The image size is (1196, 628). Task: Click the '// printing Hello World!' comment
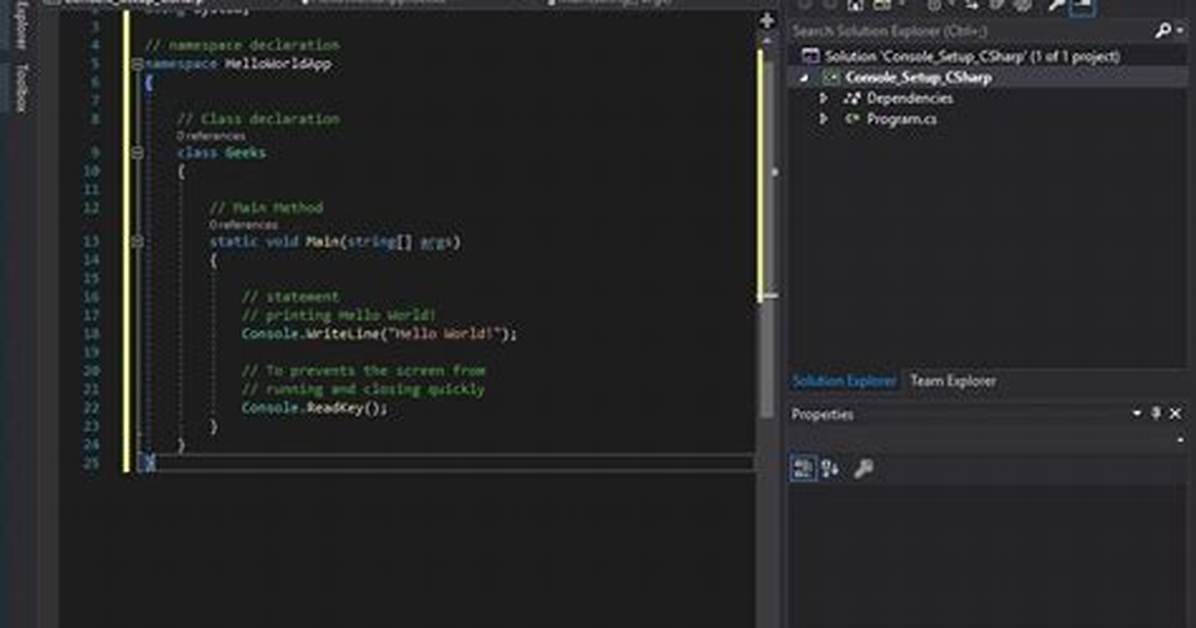[x=339, y=315]
